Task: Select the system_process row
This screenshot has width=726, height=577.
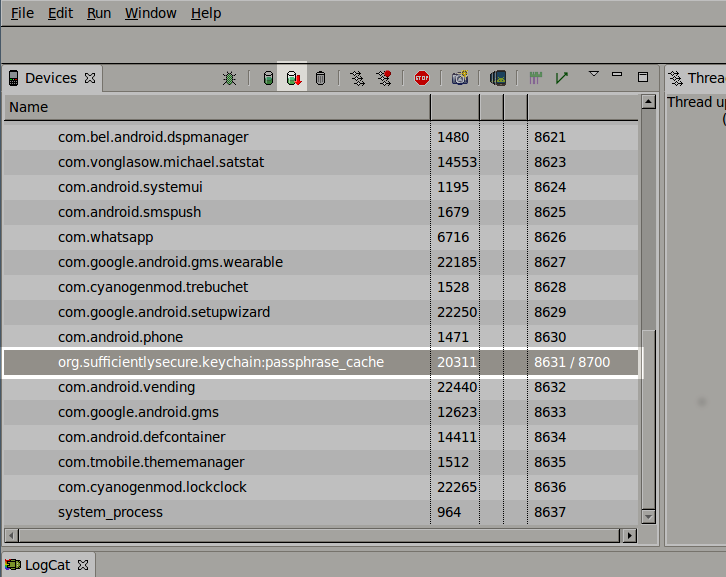Action: click(x=110, y=512)
